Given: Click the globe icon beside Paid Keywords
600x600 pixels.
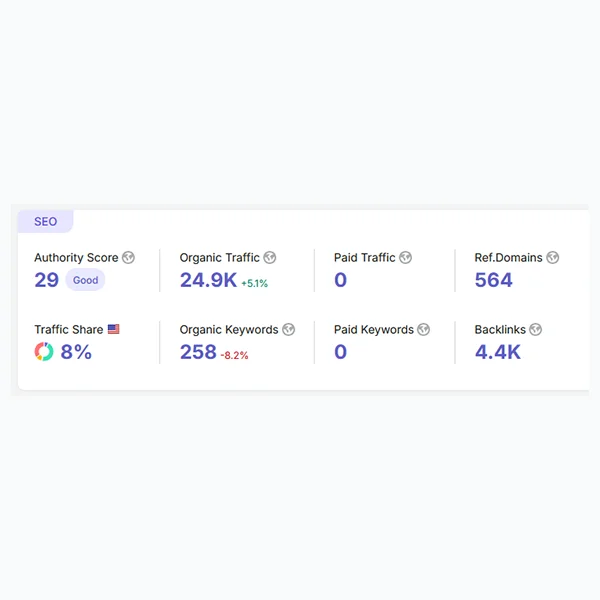Looking at the screenshot, I should coord(424,329).
